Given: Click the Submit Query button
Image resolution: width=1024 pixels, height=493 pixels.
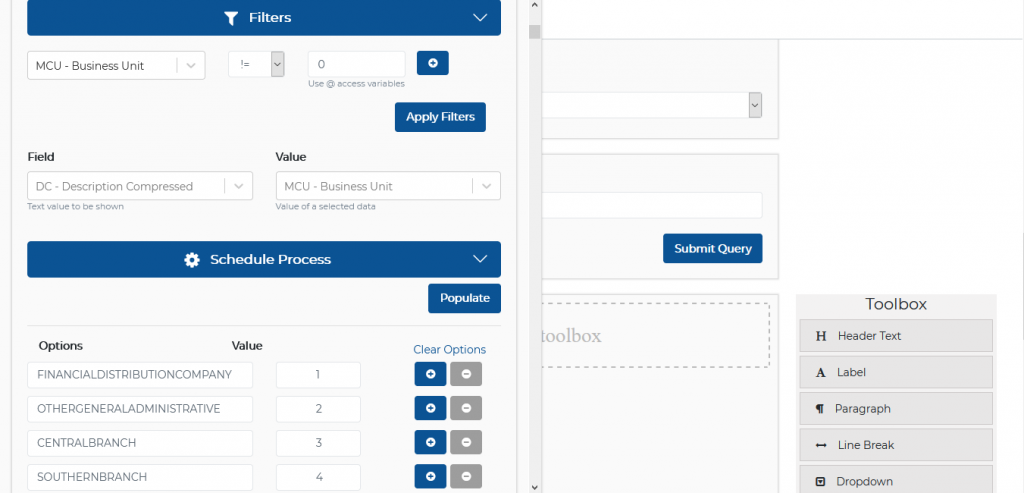Looking at the screenshot, I should coord(712,249).
